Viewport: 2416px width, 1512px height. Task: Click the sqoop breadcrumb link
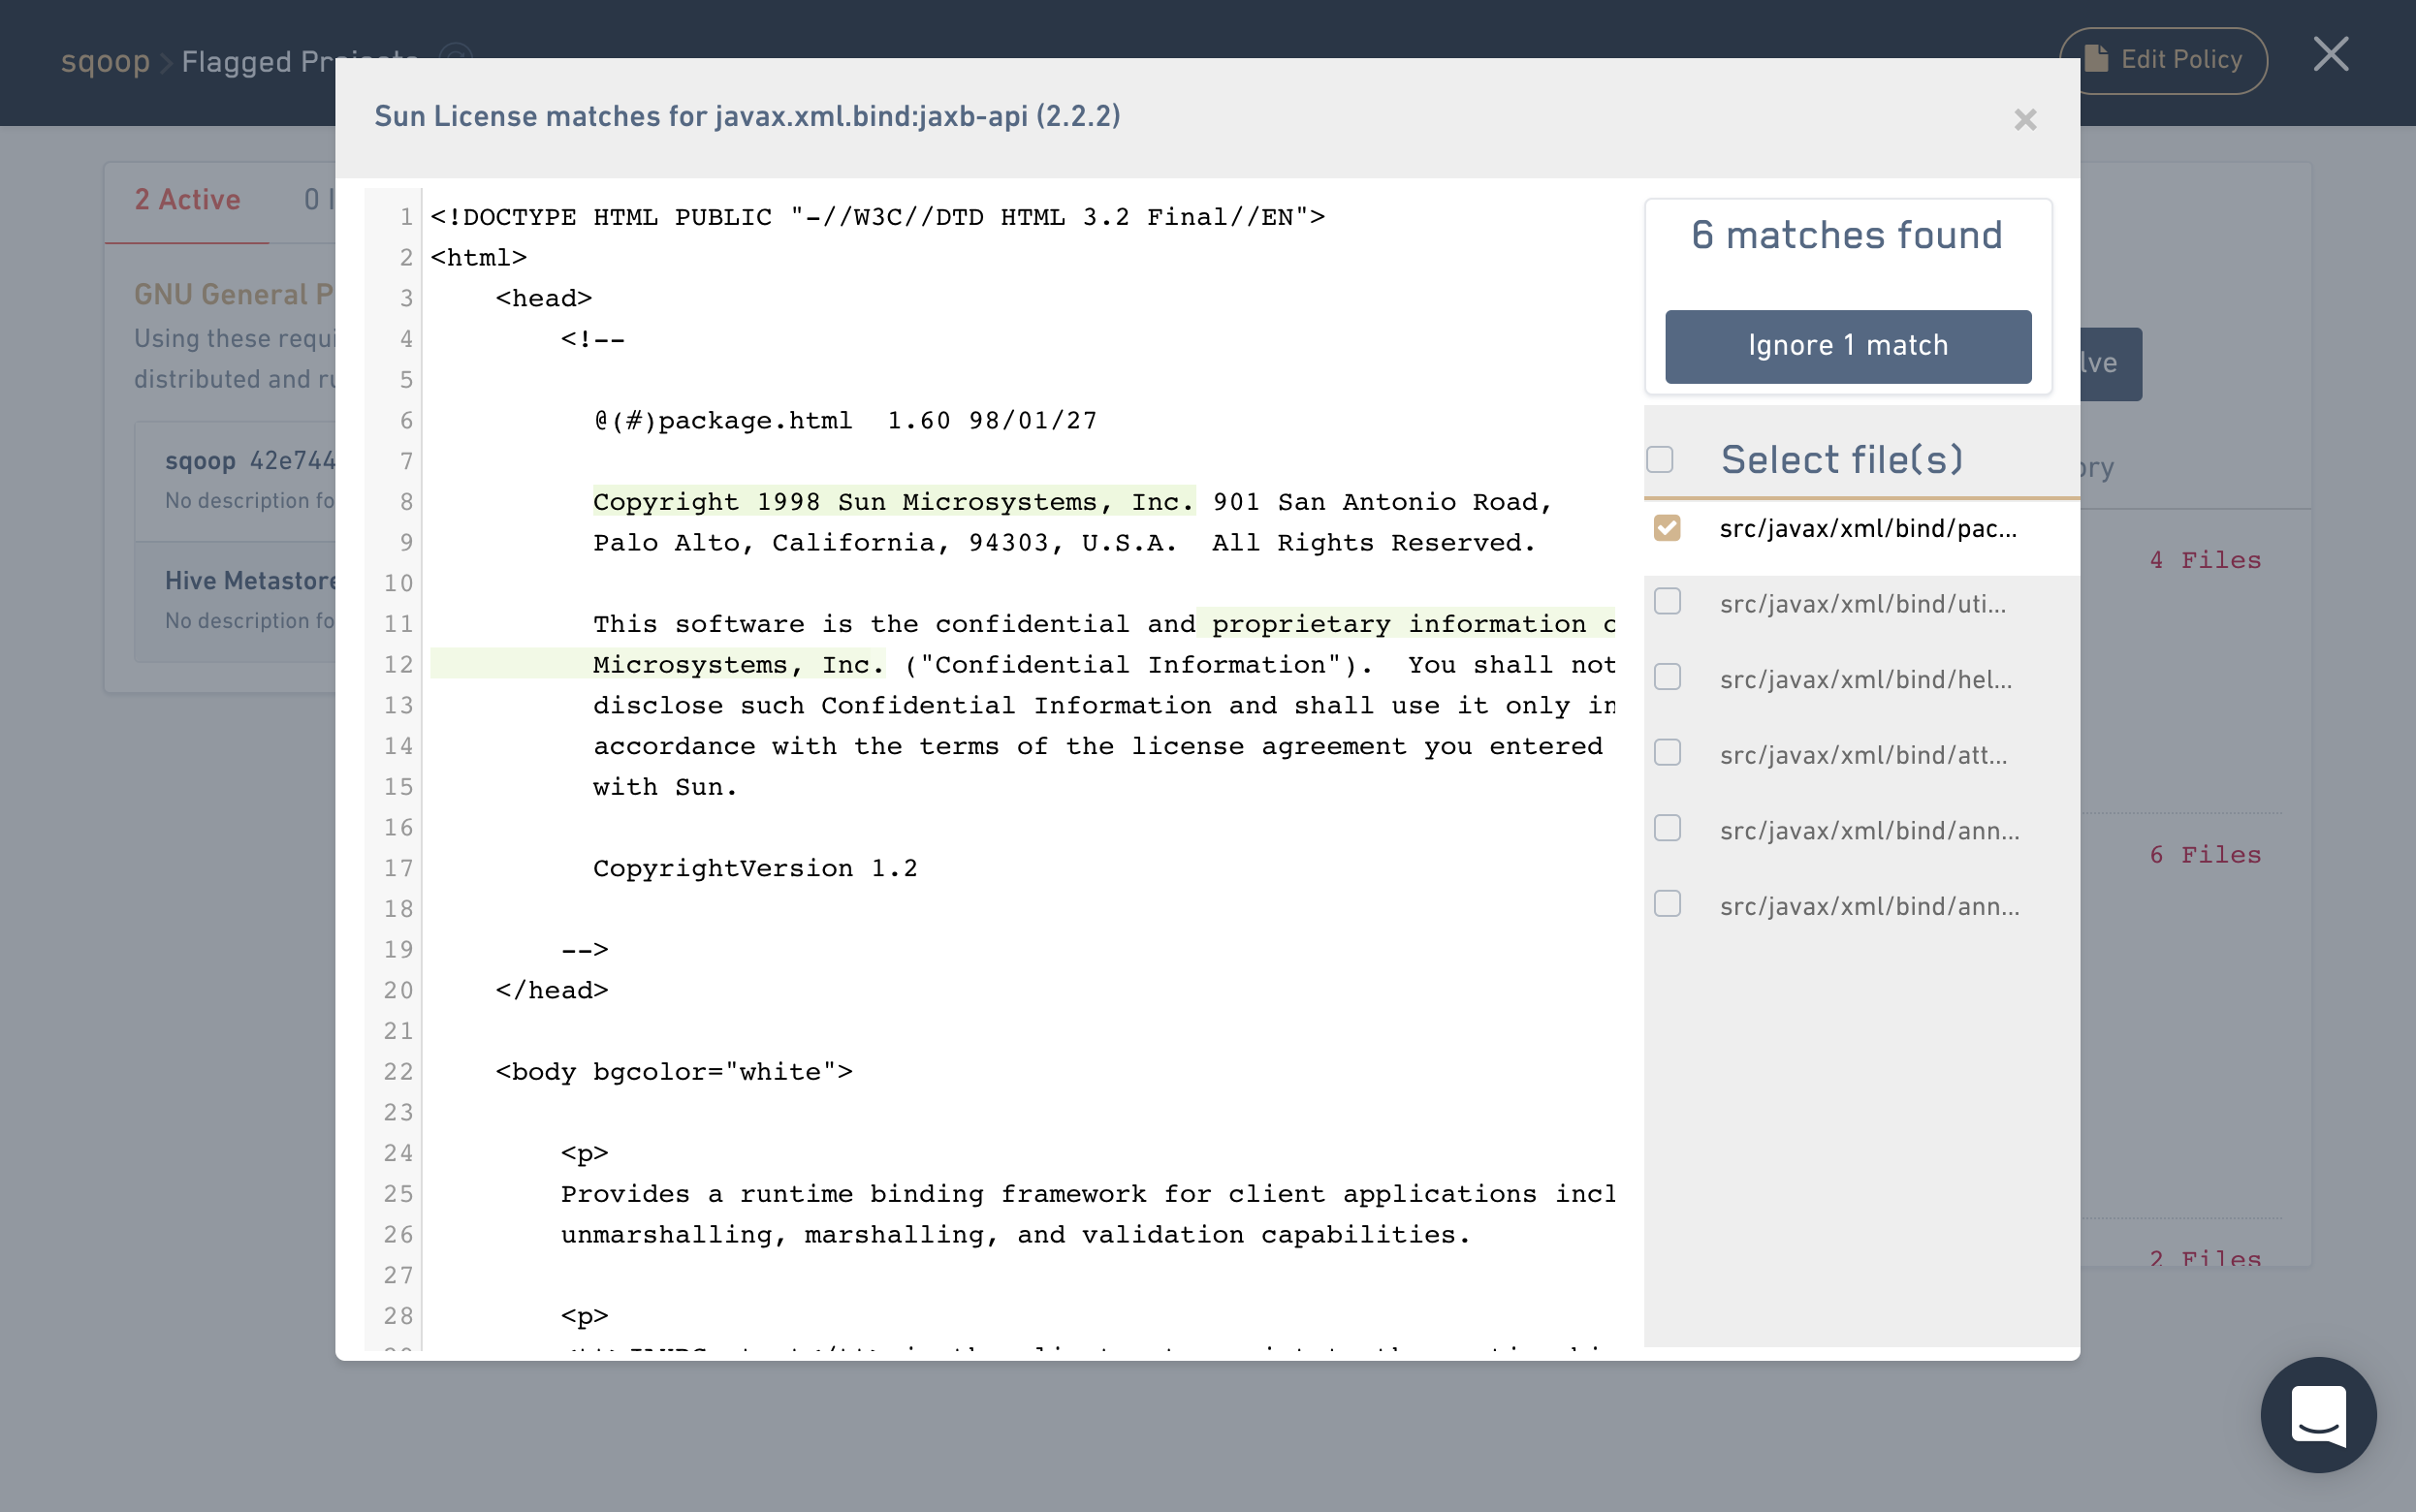105,62
